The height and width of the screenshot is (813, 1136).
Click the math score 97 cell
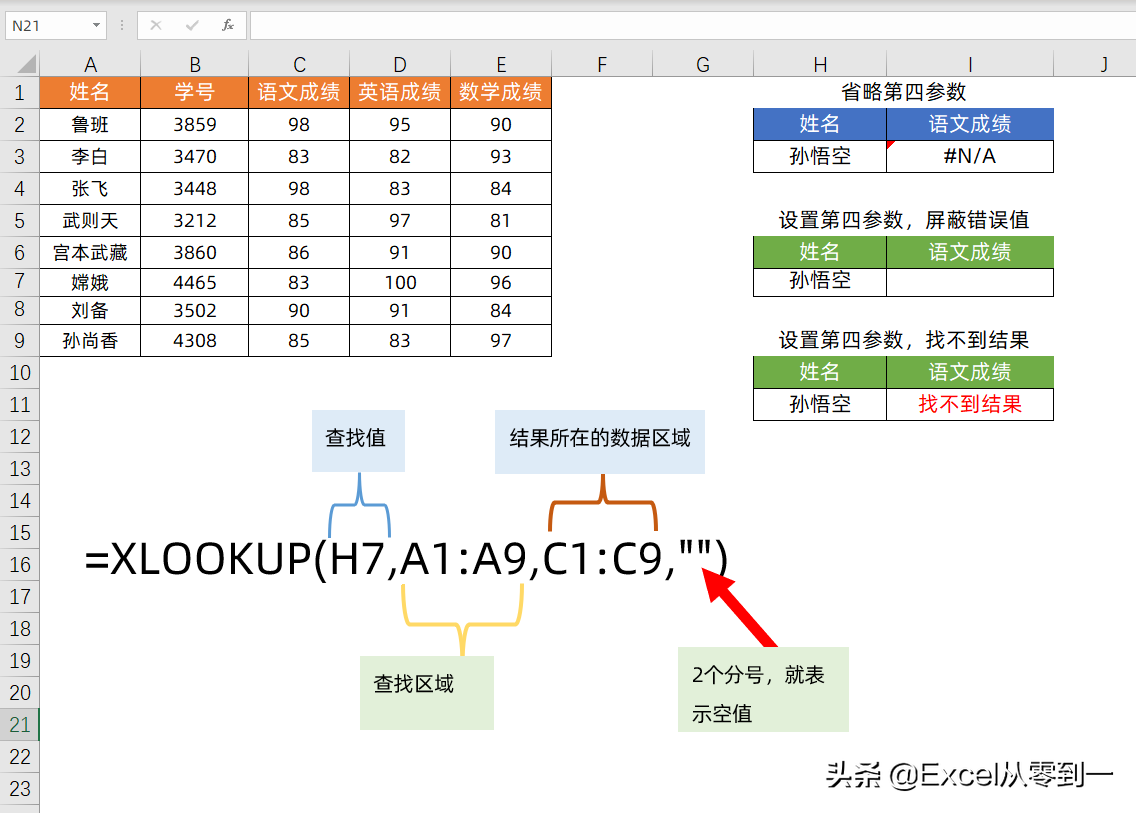click(501, 341)
